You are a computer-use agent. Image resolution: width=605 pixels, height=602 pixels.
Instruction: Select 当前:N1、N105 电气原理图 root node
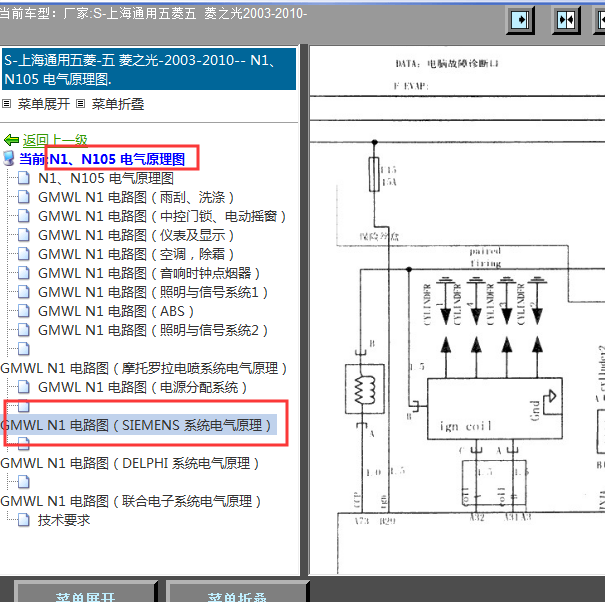click(x=102, y=159)
